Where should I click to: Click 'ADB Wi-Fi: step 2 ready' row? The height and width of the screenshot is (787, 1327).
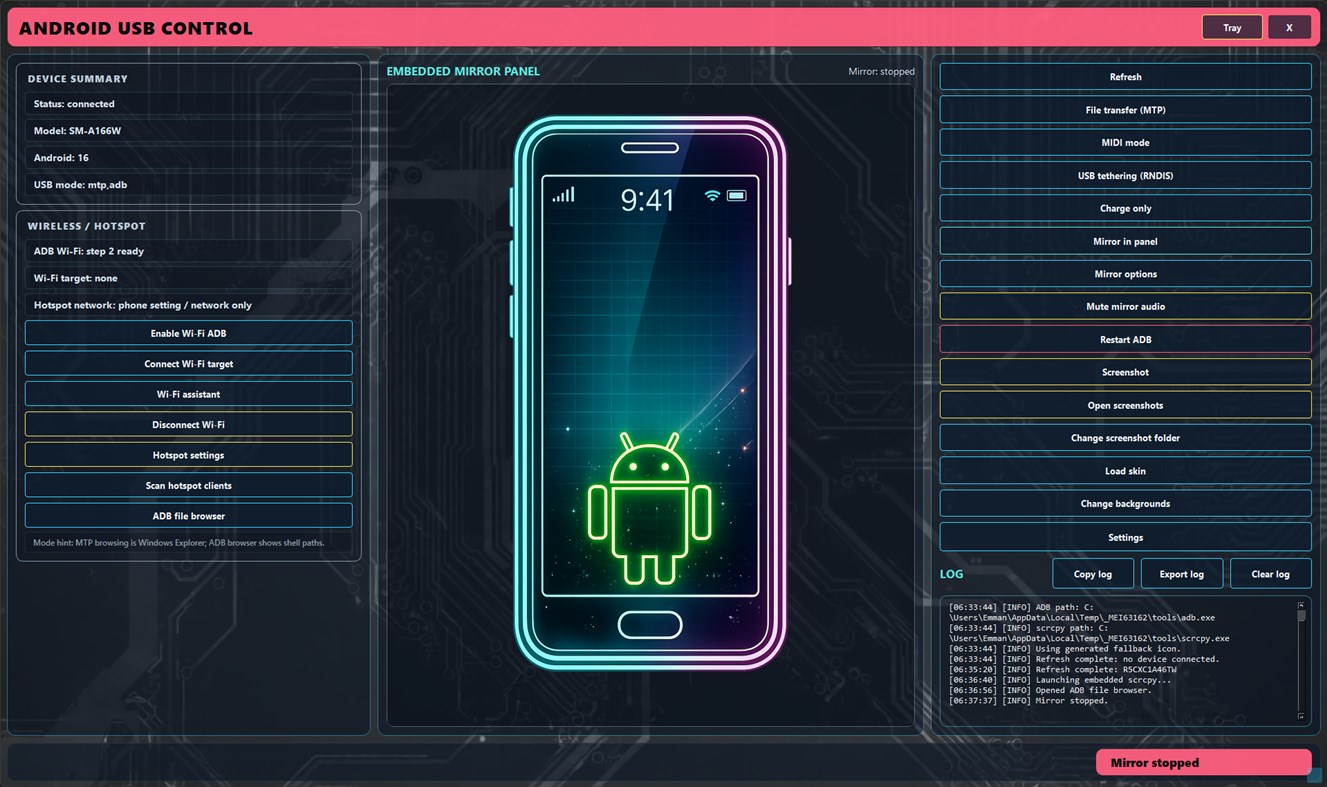click(189, 251)
